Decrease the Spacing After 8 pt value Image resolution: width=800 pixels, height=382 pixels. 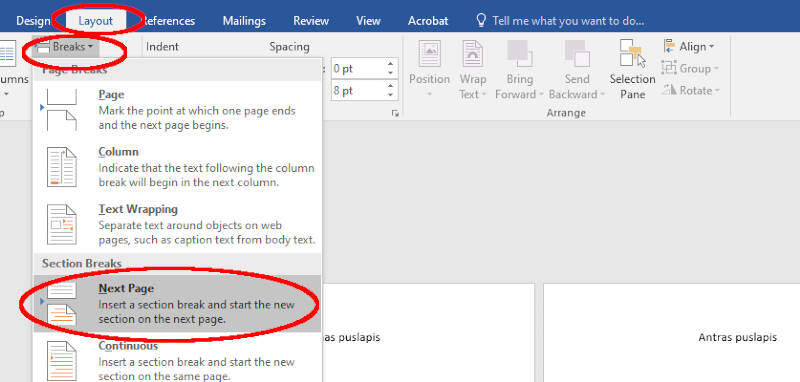(x=391, y=96)
